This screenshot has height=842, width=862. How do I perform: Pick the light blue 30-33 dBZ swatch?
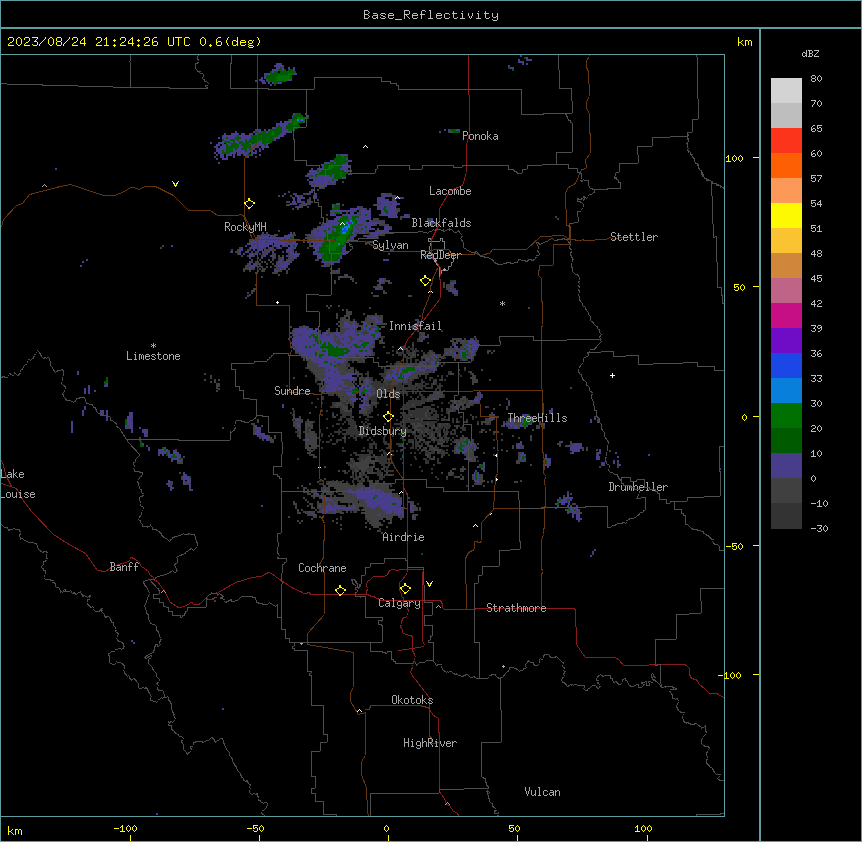pos(786,391)
